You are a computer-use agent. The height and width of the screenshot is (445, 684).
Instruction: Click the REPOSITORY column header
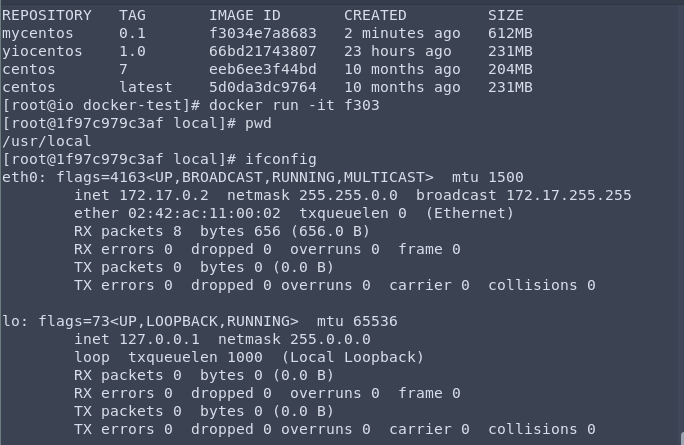47,16
